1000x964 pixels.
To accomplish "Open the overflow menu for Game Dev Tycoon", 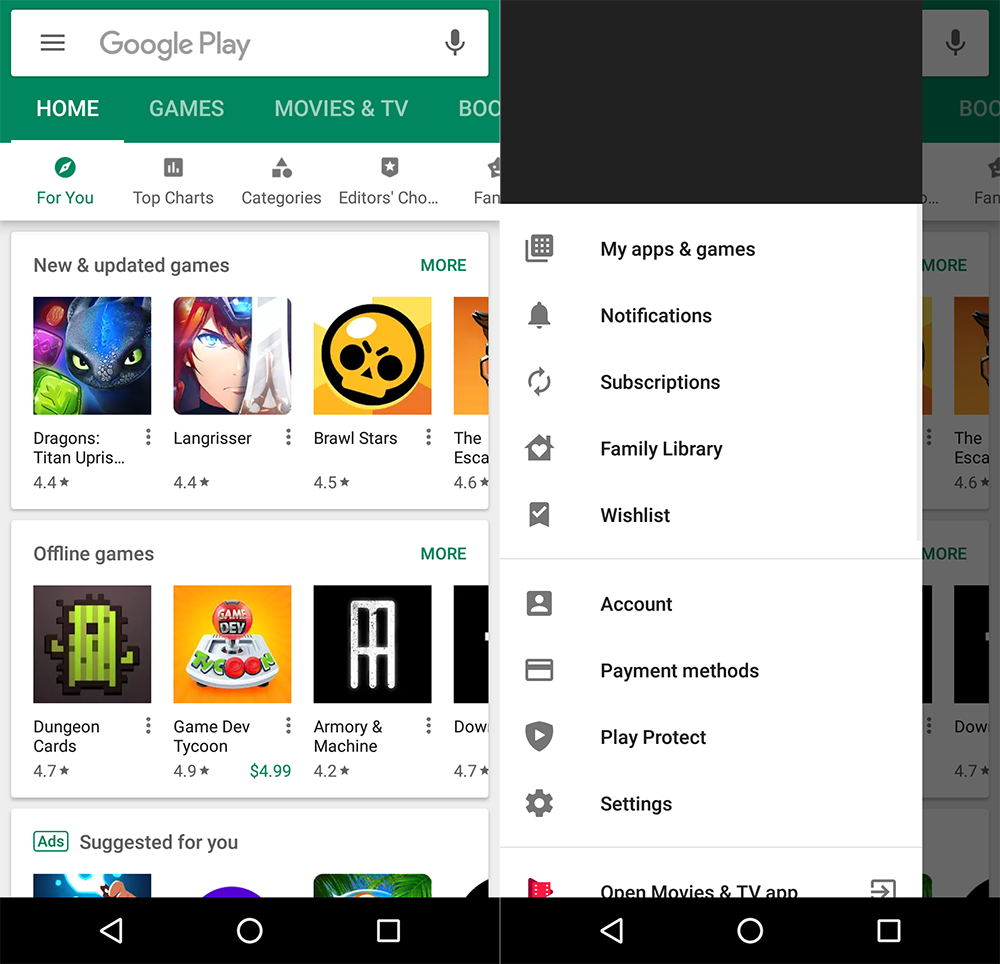I will click(x=288, y=725).
